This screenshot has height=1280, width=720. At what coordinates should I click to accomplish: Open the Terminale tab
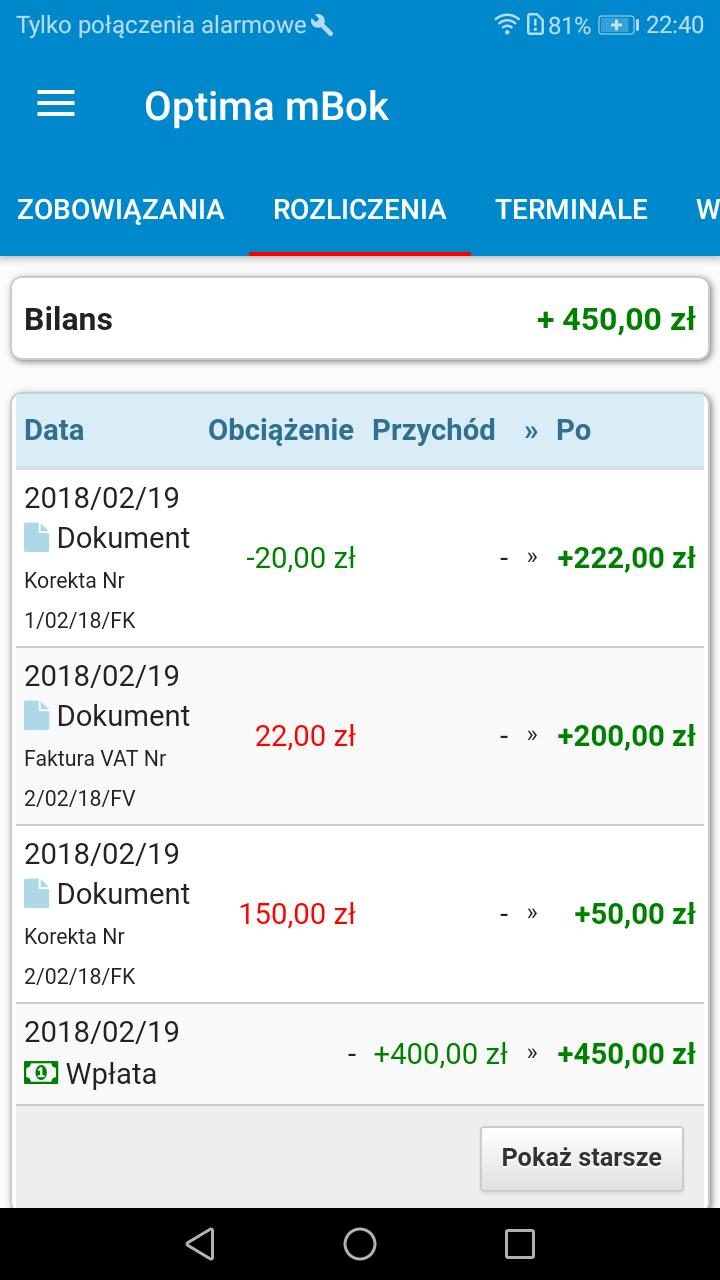click(x=572, y=209)
